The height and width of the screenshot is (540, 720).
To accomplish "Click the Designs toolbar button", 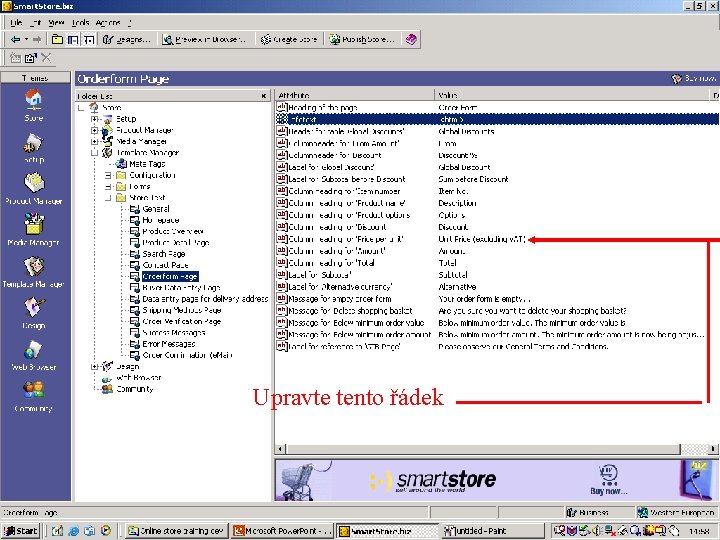I will [127, 39].
